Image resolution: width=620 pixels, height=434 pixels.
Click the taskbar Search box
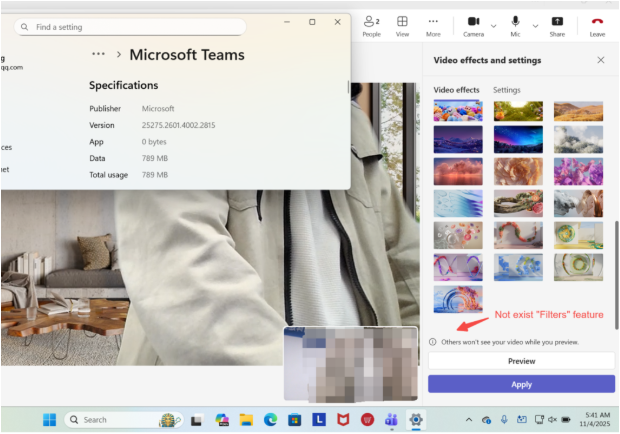click(124, 420)
